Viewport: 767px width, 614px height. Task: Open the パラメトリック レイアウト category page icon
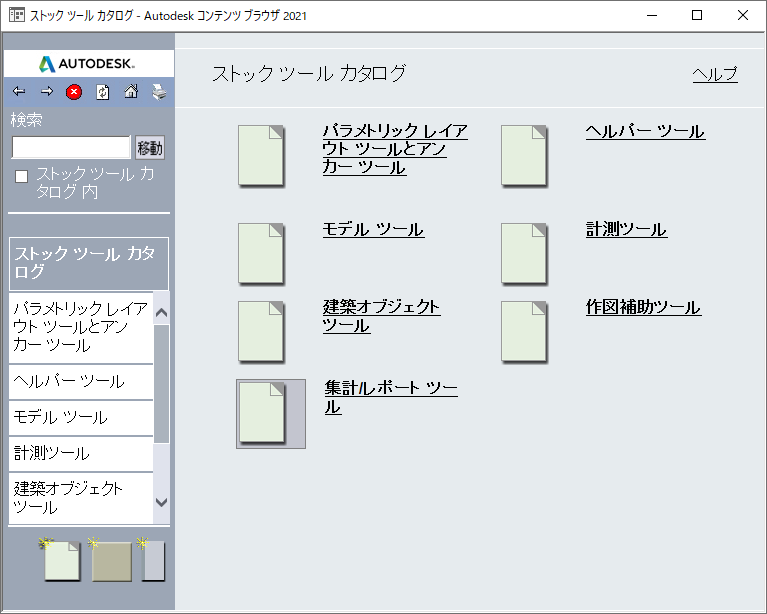click(x=261, y=156)
